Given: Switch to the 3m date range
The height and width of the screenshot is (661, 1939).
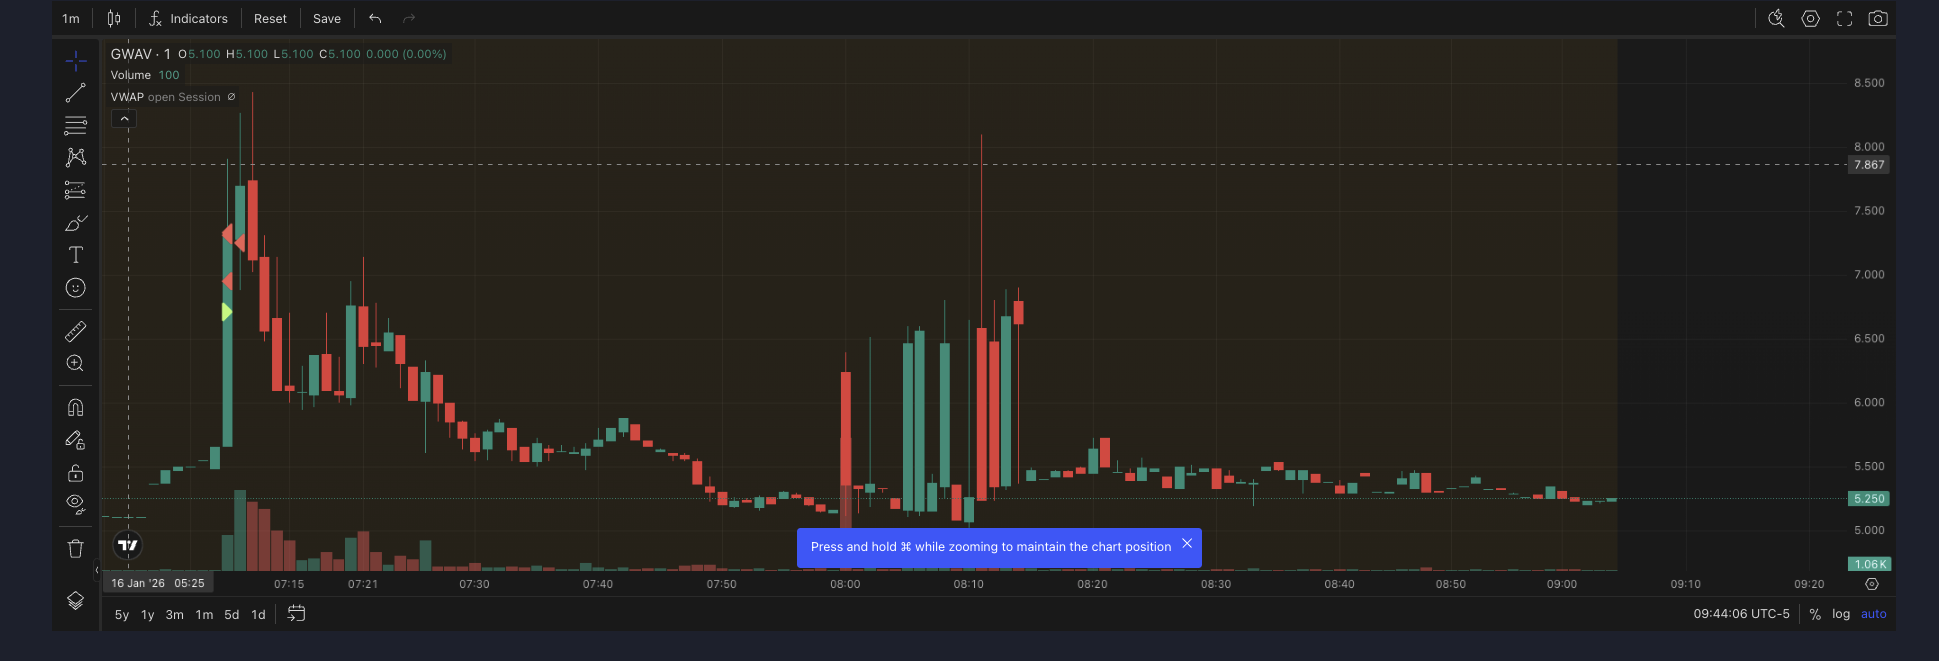Looking at the screenshot, I should point(174,615).
